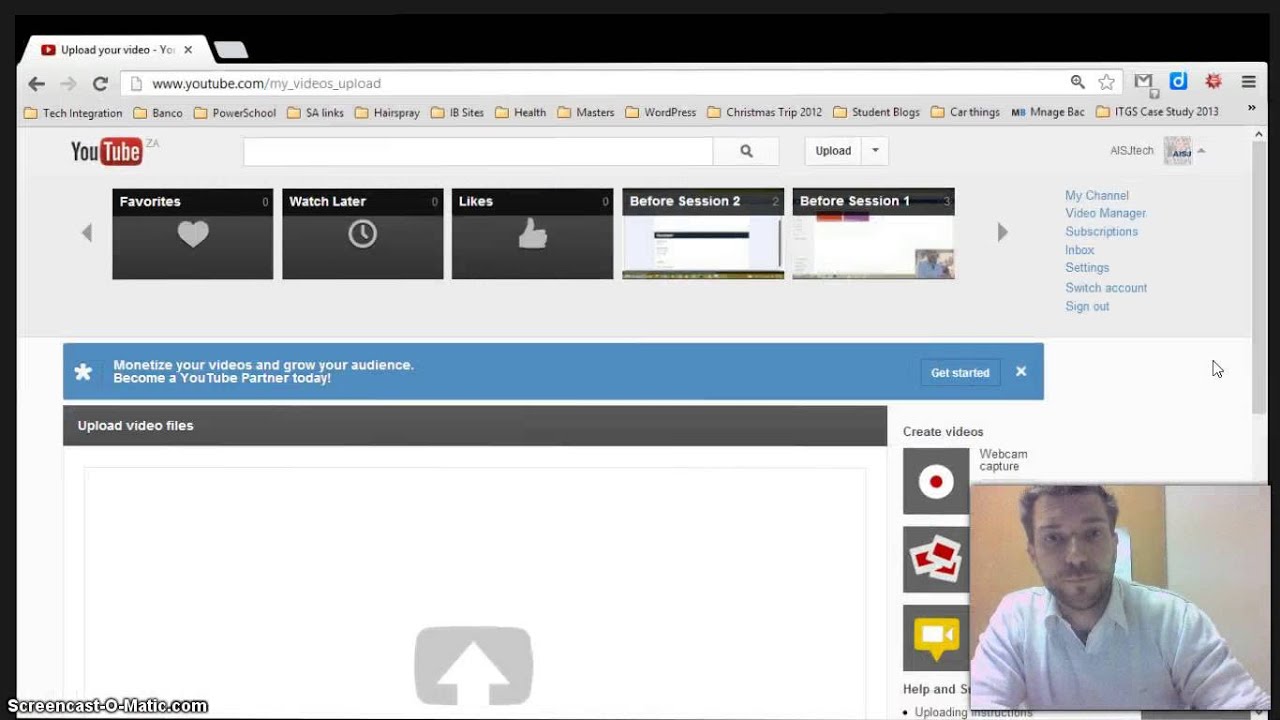
Task: Open the Health bookmark folder
Action: click(x=520, y=113)
